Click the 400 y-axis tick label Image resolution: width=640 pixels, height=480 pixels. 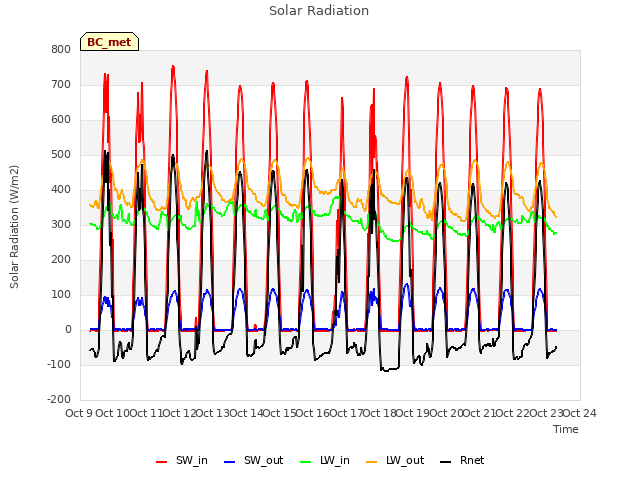click(x=61, y=189)
